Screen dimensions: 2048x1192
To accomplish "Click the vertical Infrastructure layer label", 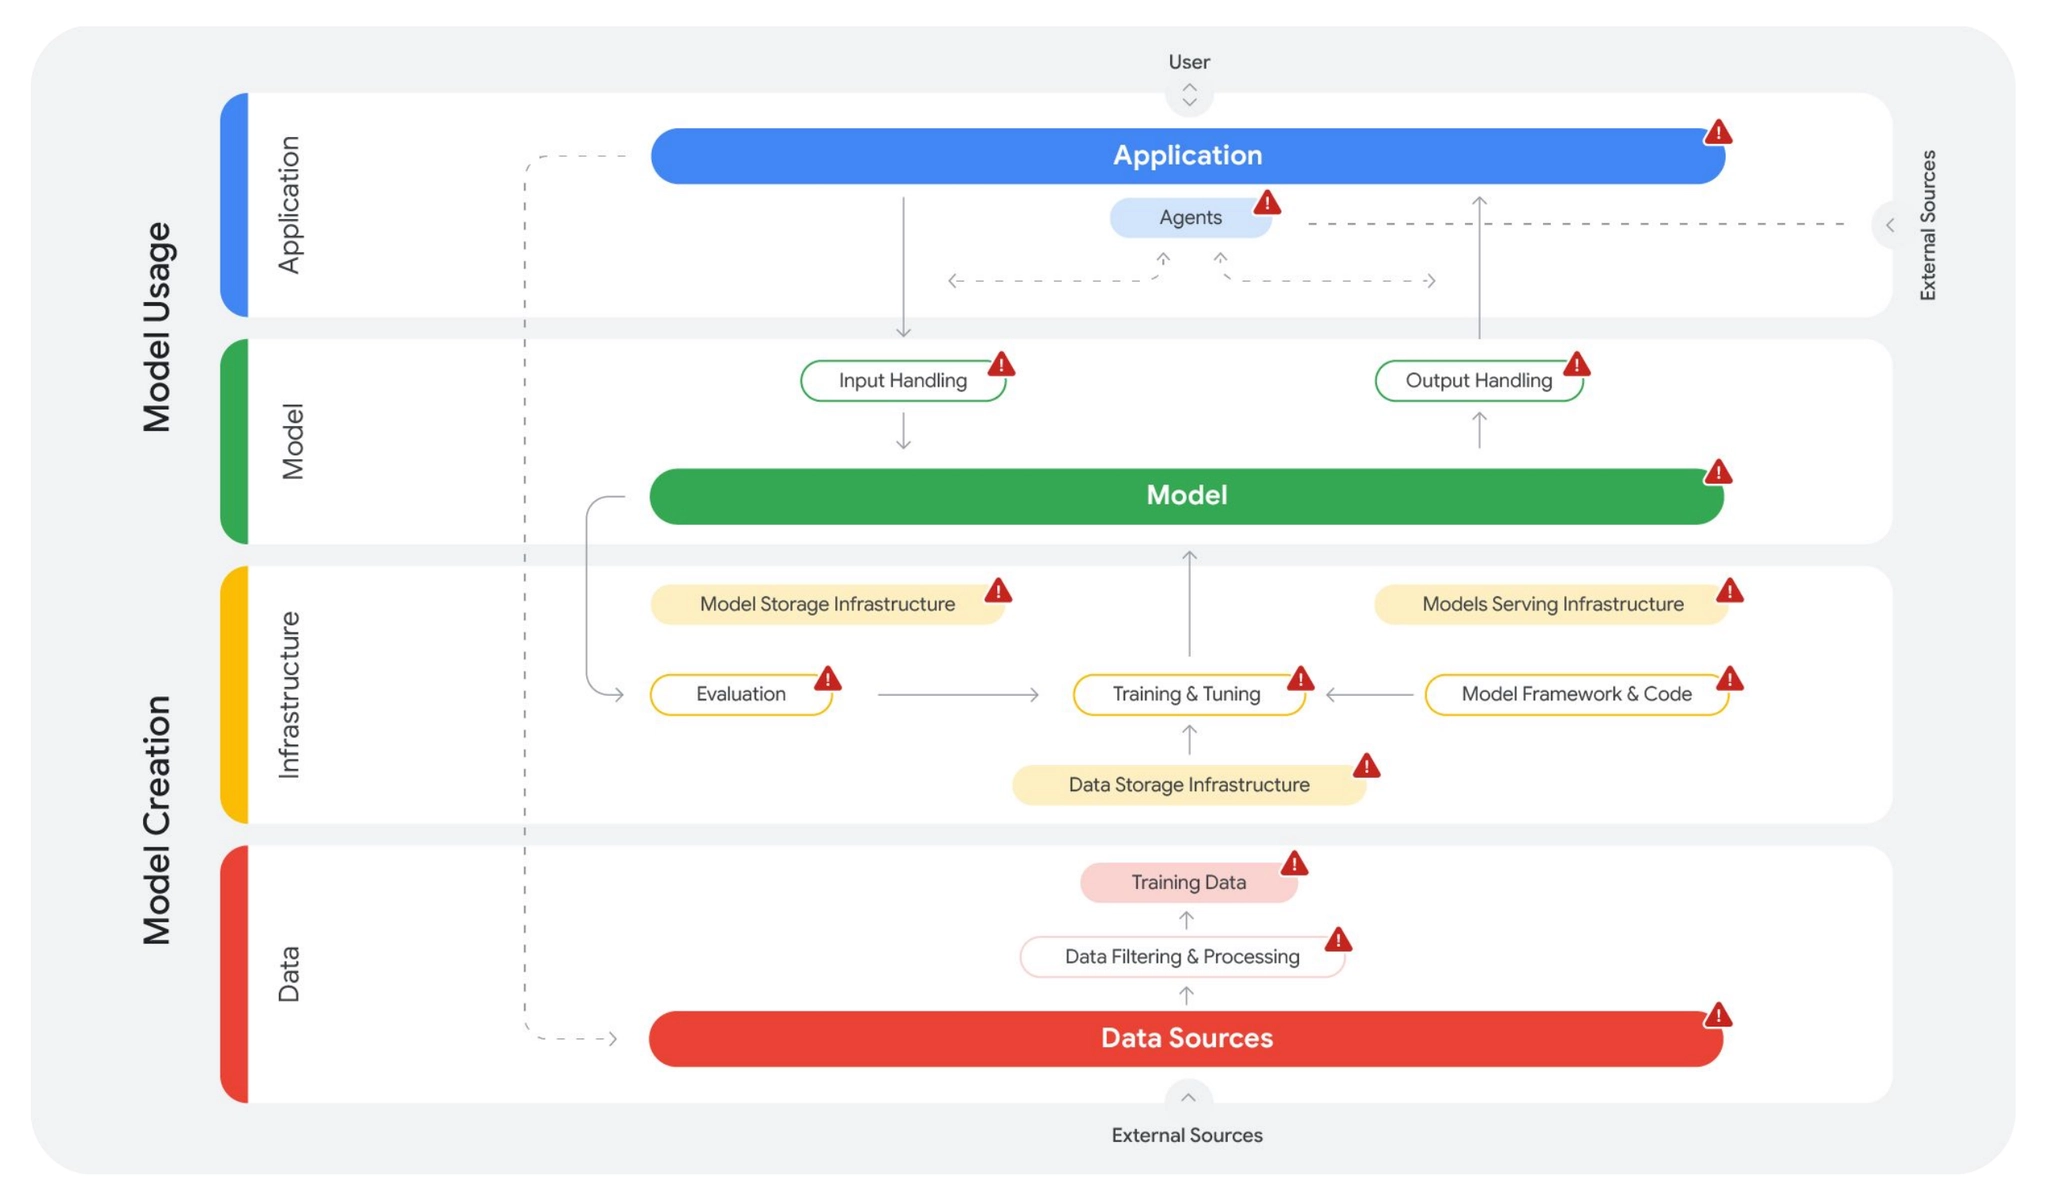I will [x=289, y=695].
